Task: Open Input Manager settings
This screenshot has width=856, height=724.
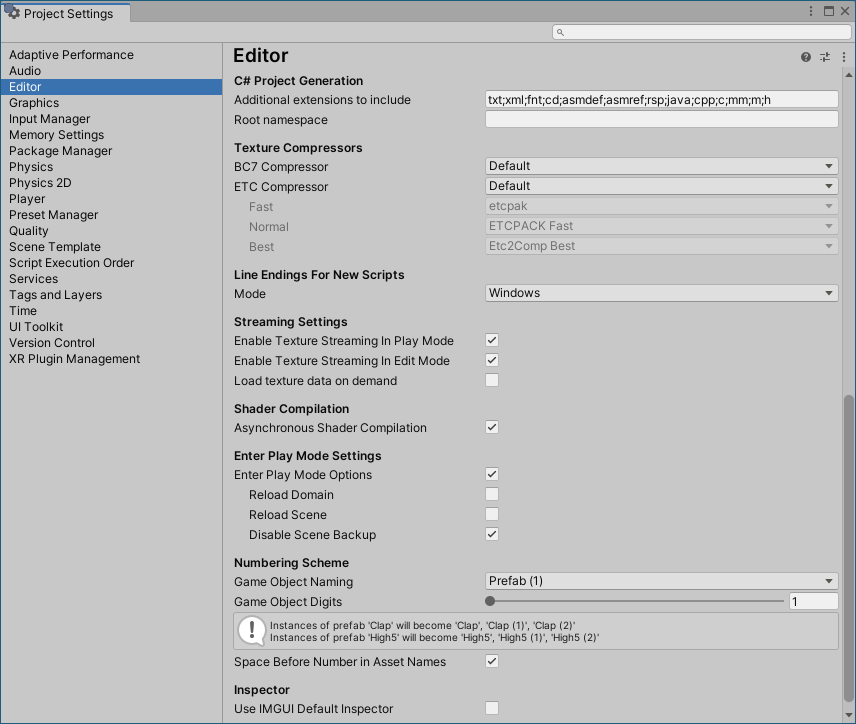Action: coord(111,119)
